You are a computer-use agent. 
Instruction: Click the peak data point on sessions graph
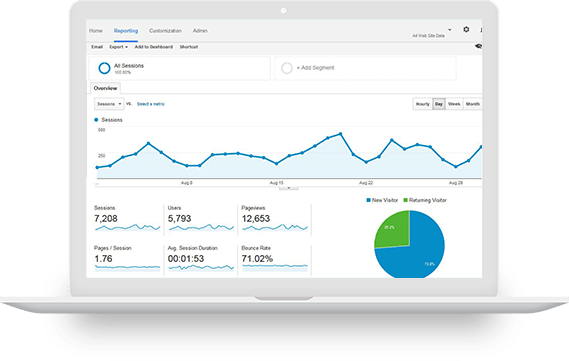tap(340, 134)
